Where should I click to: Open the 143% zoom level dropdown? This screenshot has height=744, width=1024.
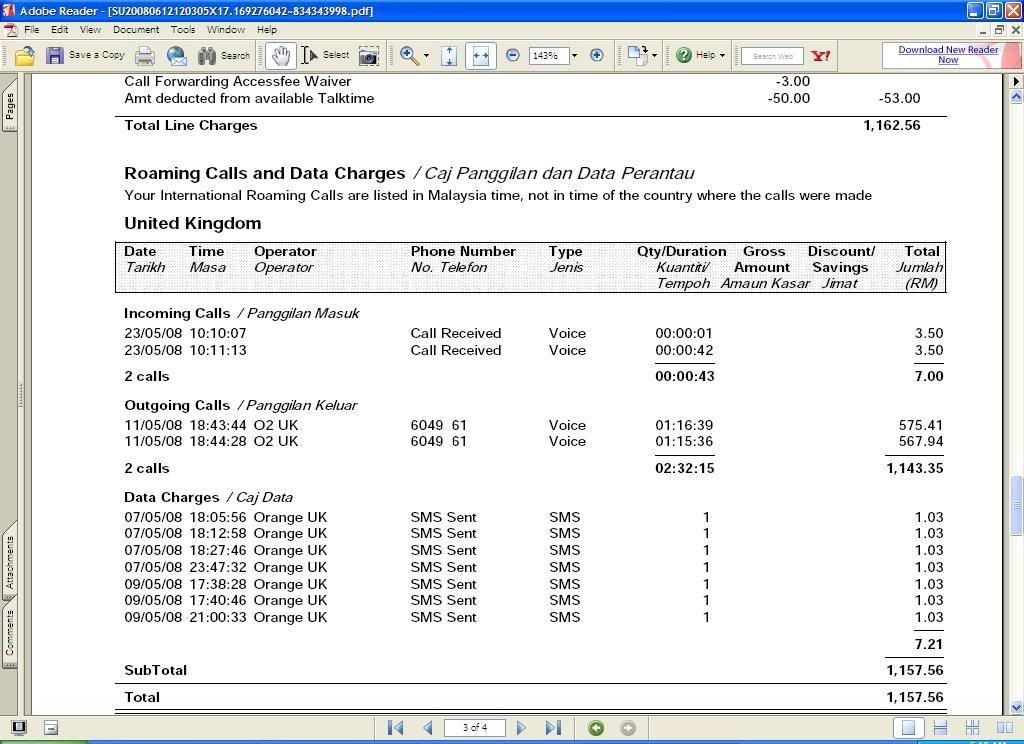pos(576,56)
